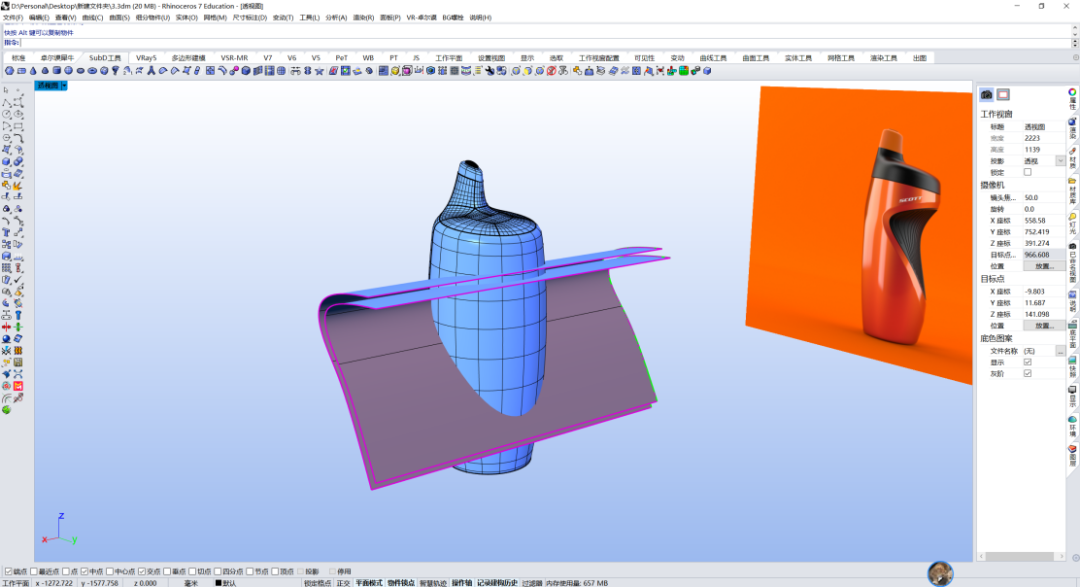Toggle 物件锁点 in the status bar
This screenshot has width=1080, height=587.
[401, 583]
